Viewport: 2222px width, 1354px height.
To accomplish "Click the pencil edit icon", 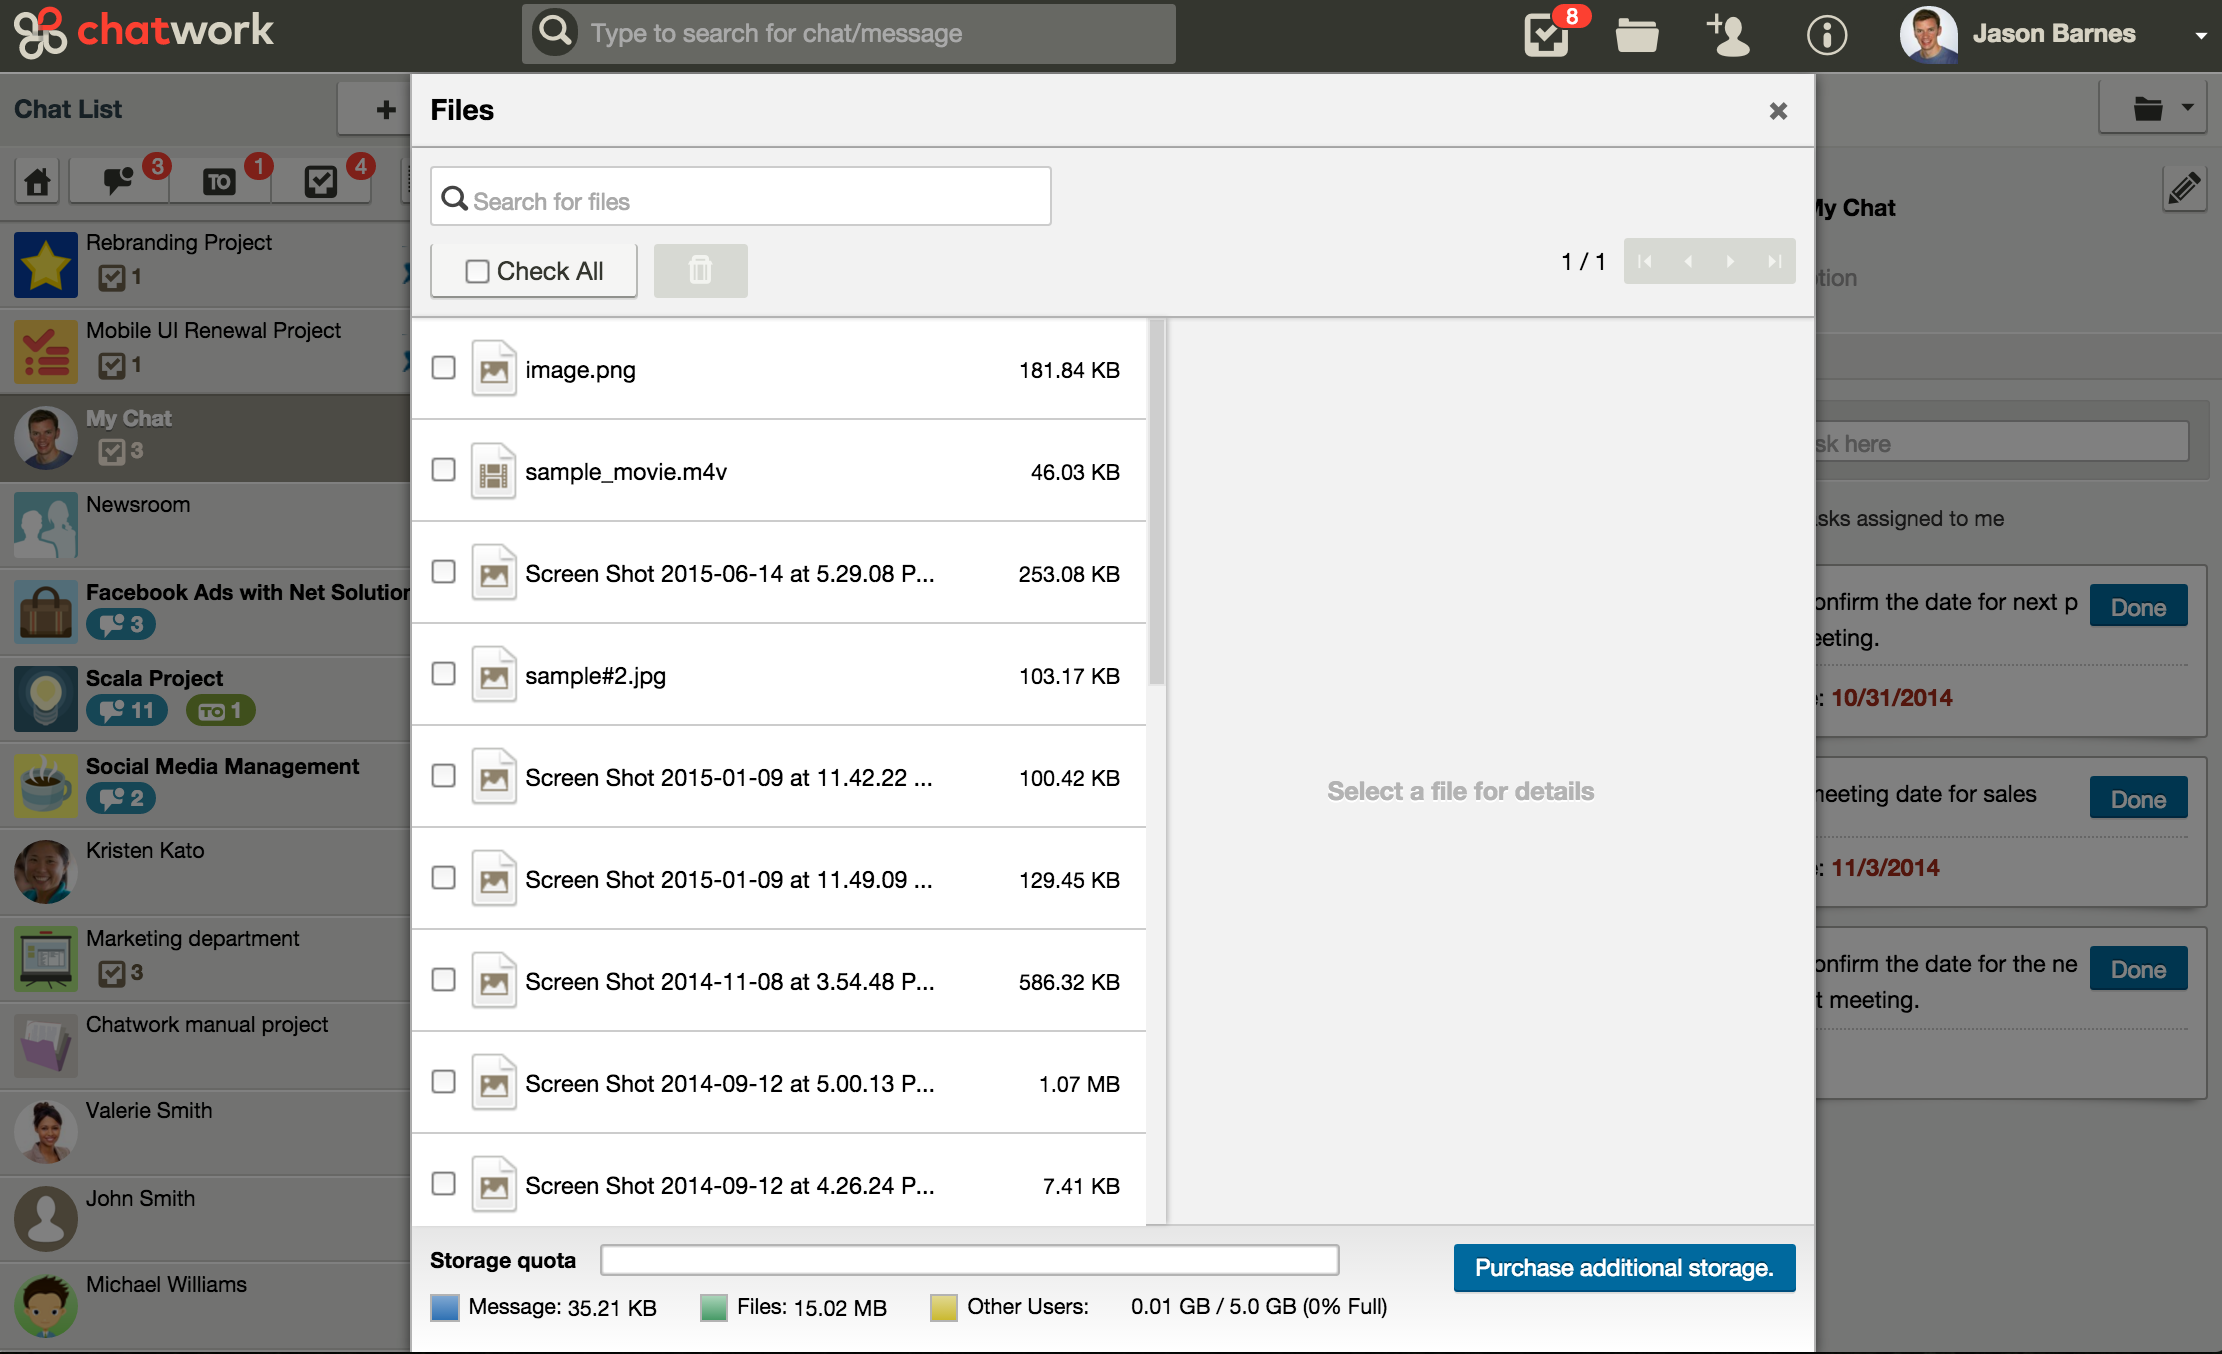I will coord(2183,187).
